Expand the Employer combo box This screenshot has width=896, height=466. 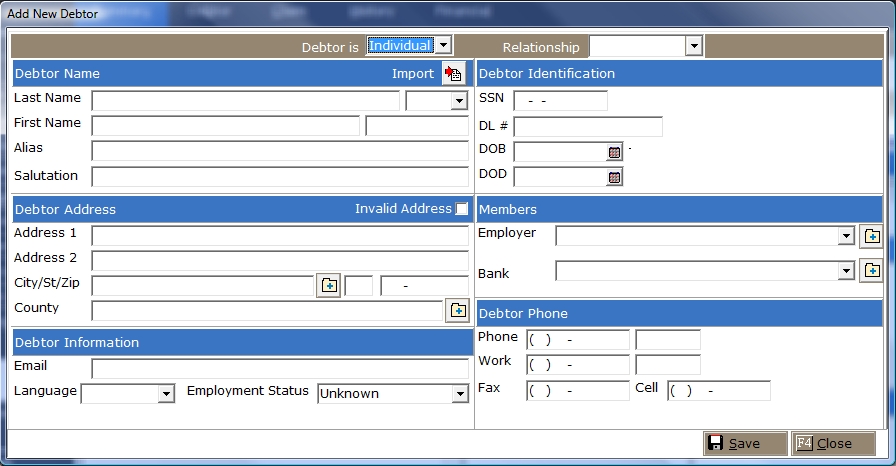[x=846, y=236]
